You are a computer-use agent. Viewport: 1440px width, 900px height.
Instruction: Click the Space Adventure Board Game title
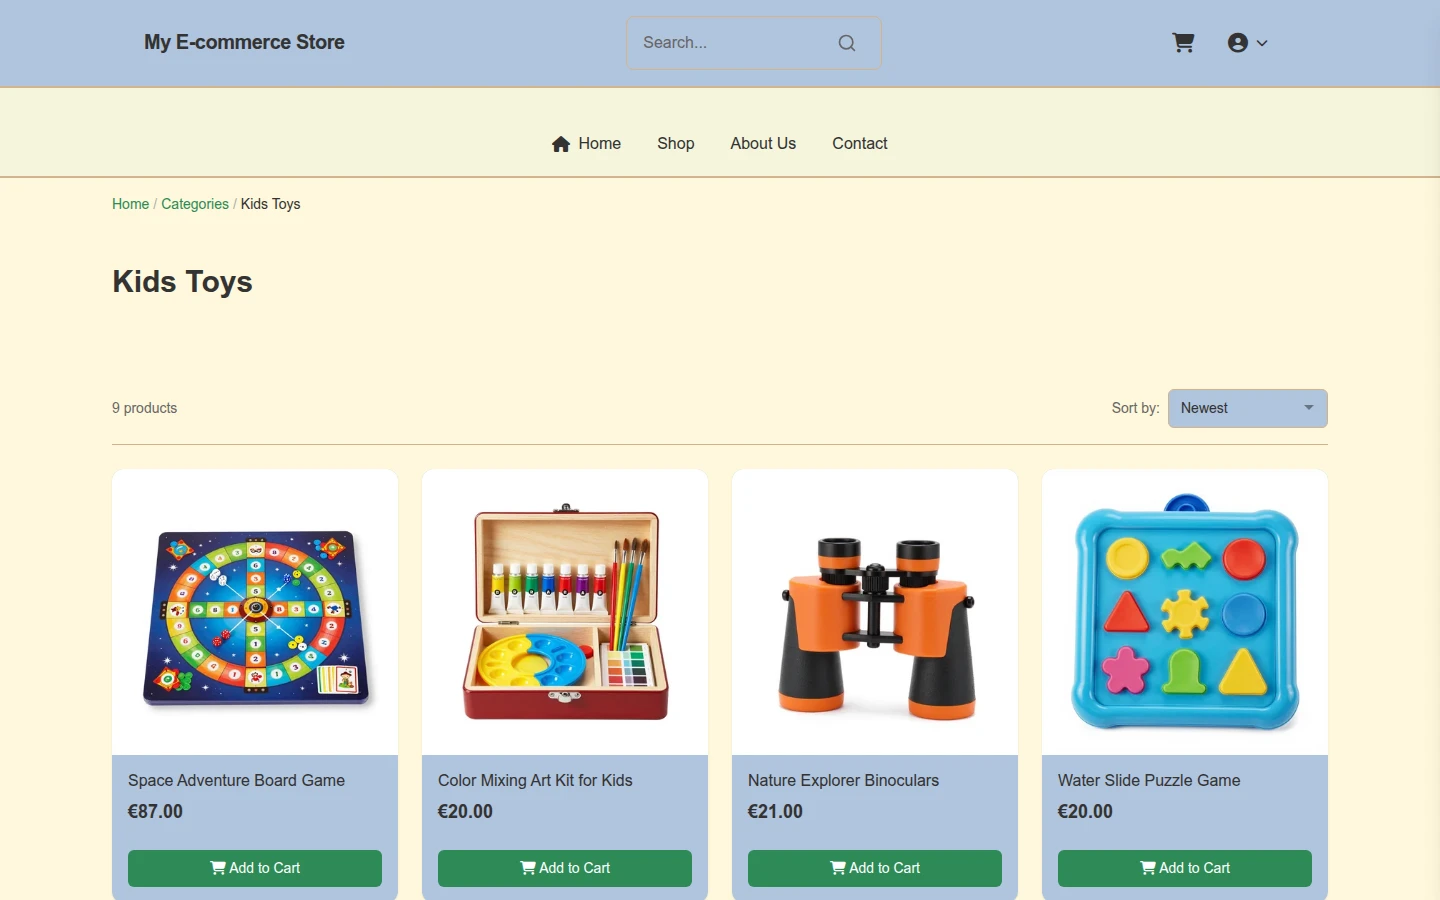click(236, 781)
